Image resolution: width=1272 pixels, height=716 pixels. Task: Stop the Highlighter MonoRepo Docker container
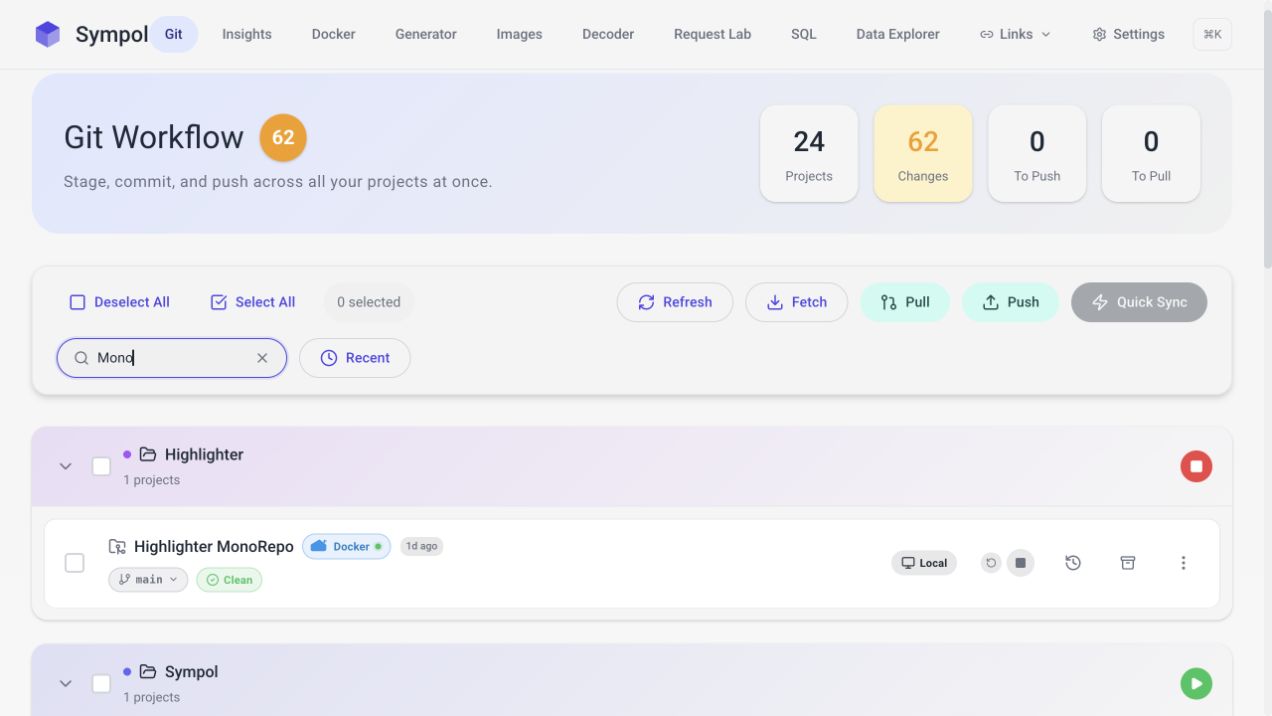[x=1020, y=563]
